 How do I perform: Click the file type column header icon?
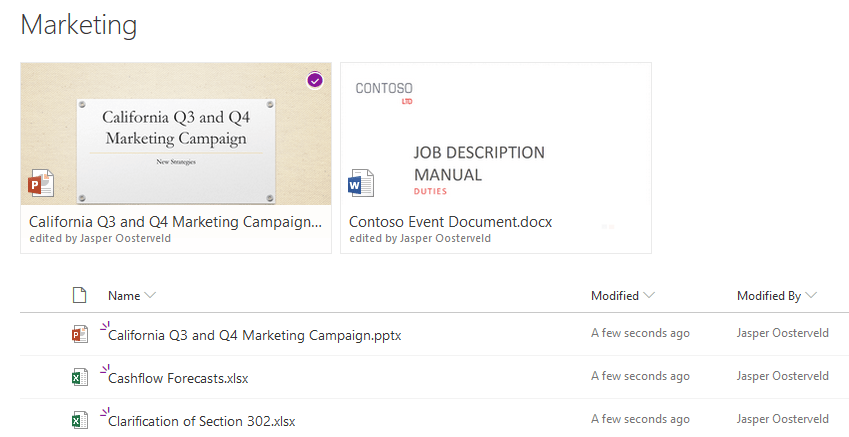[x=80, y=295]
